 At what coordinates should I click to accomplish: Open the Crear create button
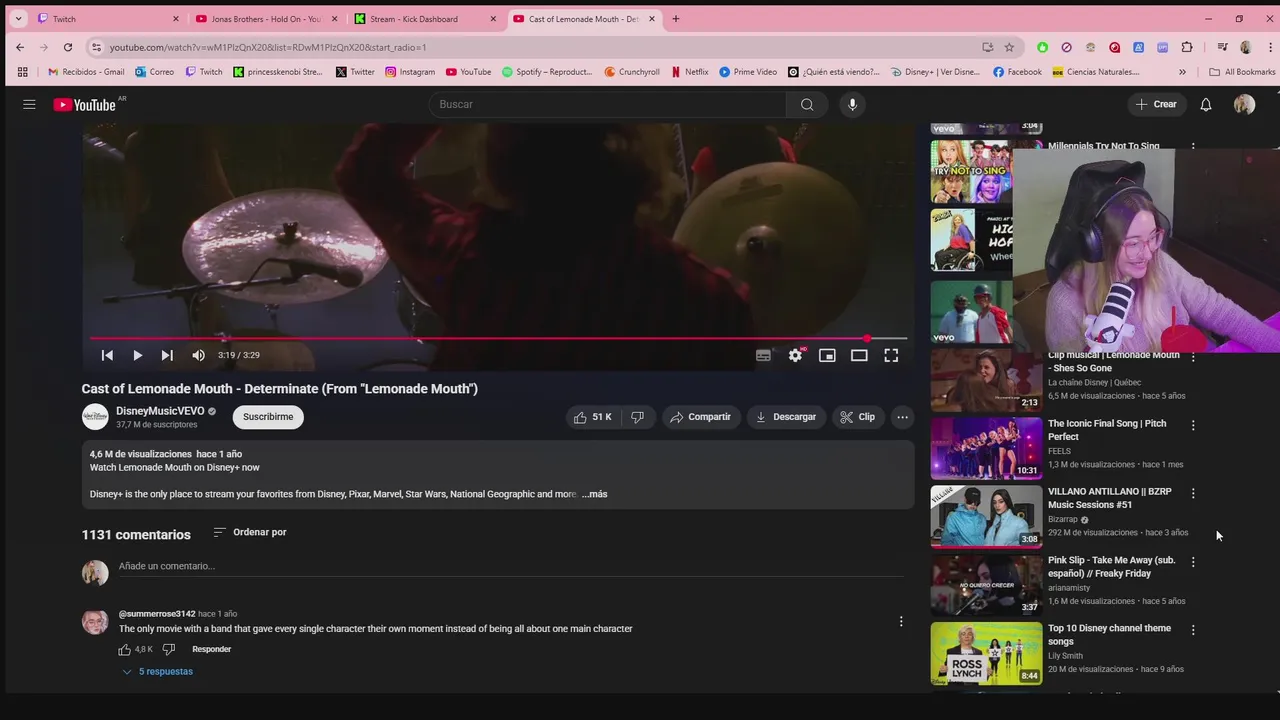(x=1156, y=104)
